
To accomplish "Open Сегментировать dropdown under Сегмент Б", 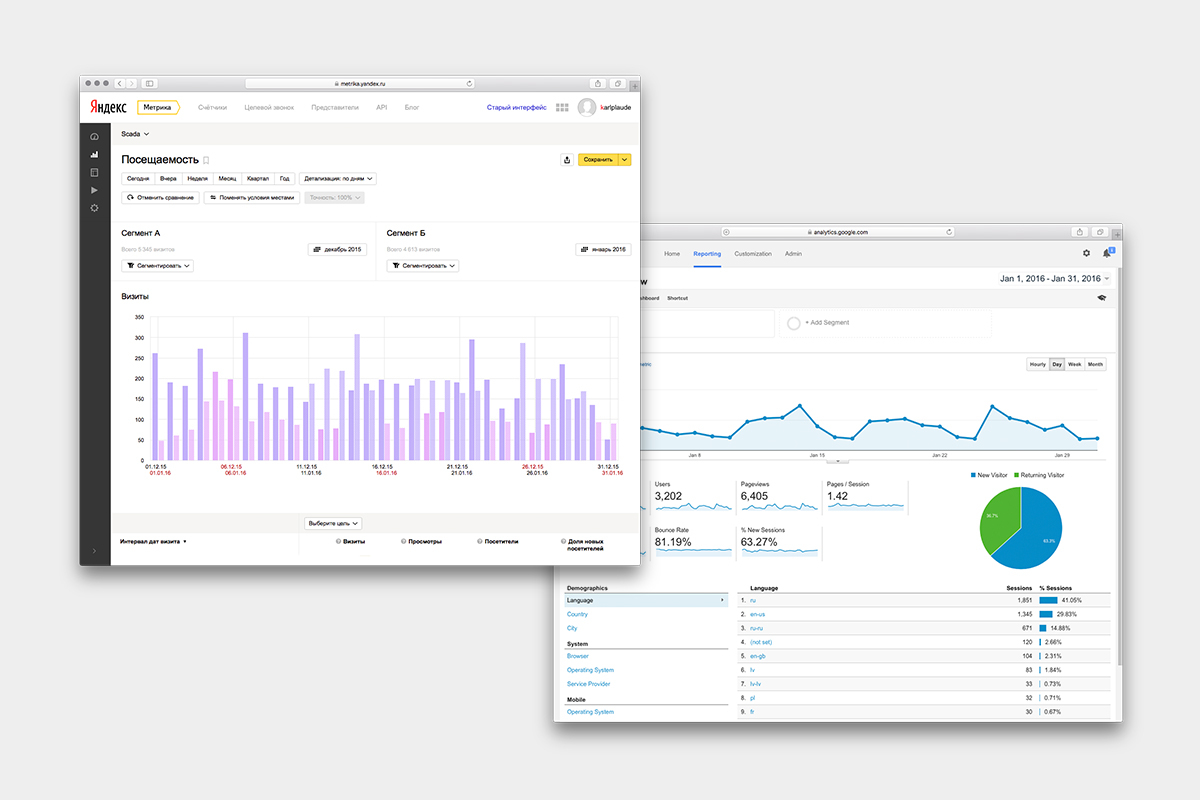I will click(423, 266).
